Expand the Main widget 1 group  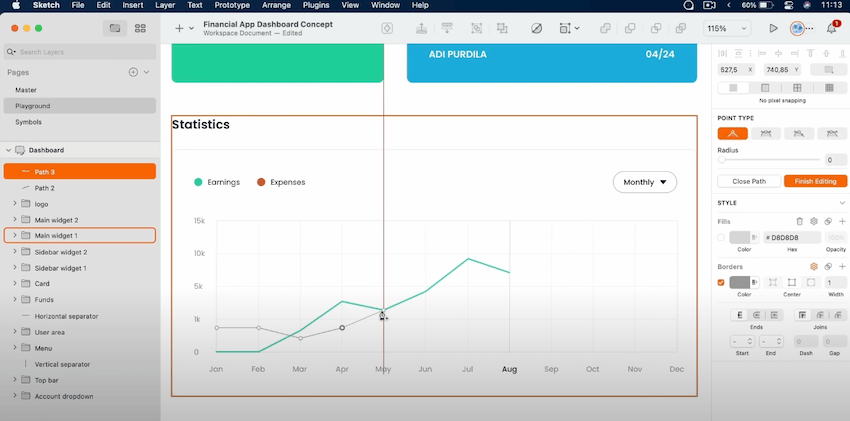(15, 235)
